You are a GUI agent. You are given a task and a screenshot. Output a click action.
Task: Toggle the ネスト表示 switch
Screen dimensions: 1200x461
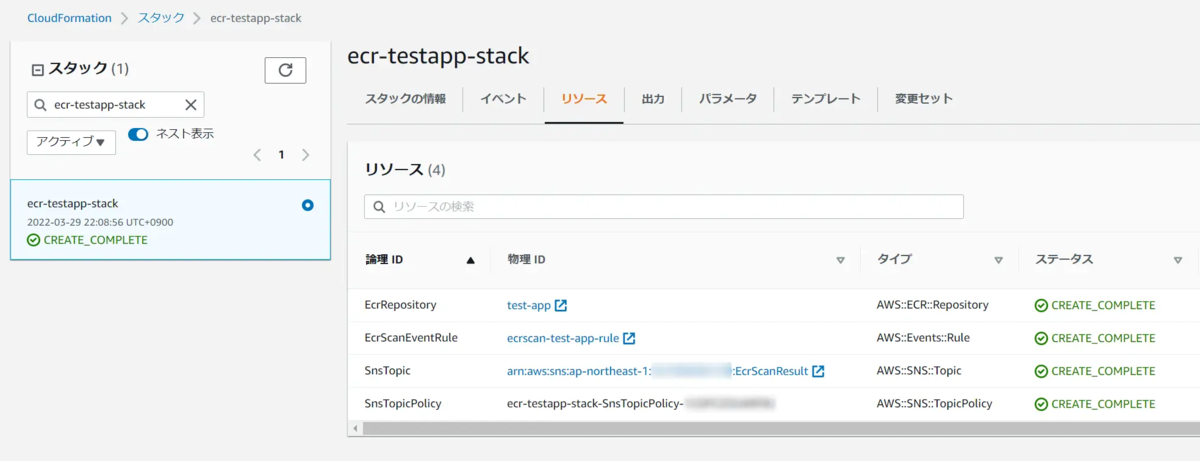138,134
